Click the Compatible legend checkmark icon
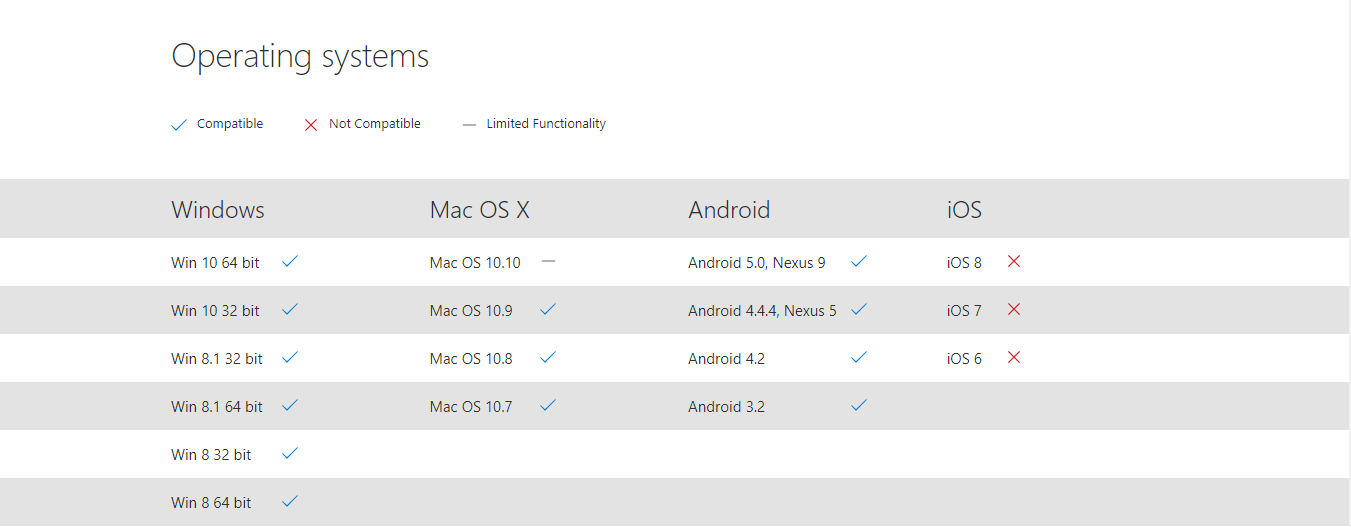This screenshot has height=527, width=1351. [x=179, y=125]
